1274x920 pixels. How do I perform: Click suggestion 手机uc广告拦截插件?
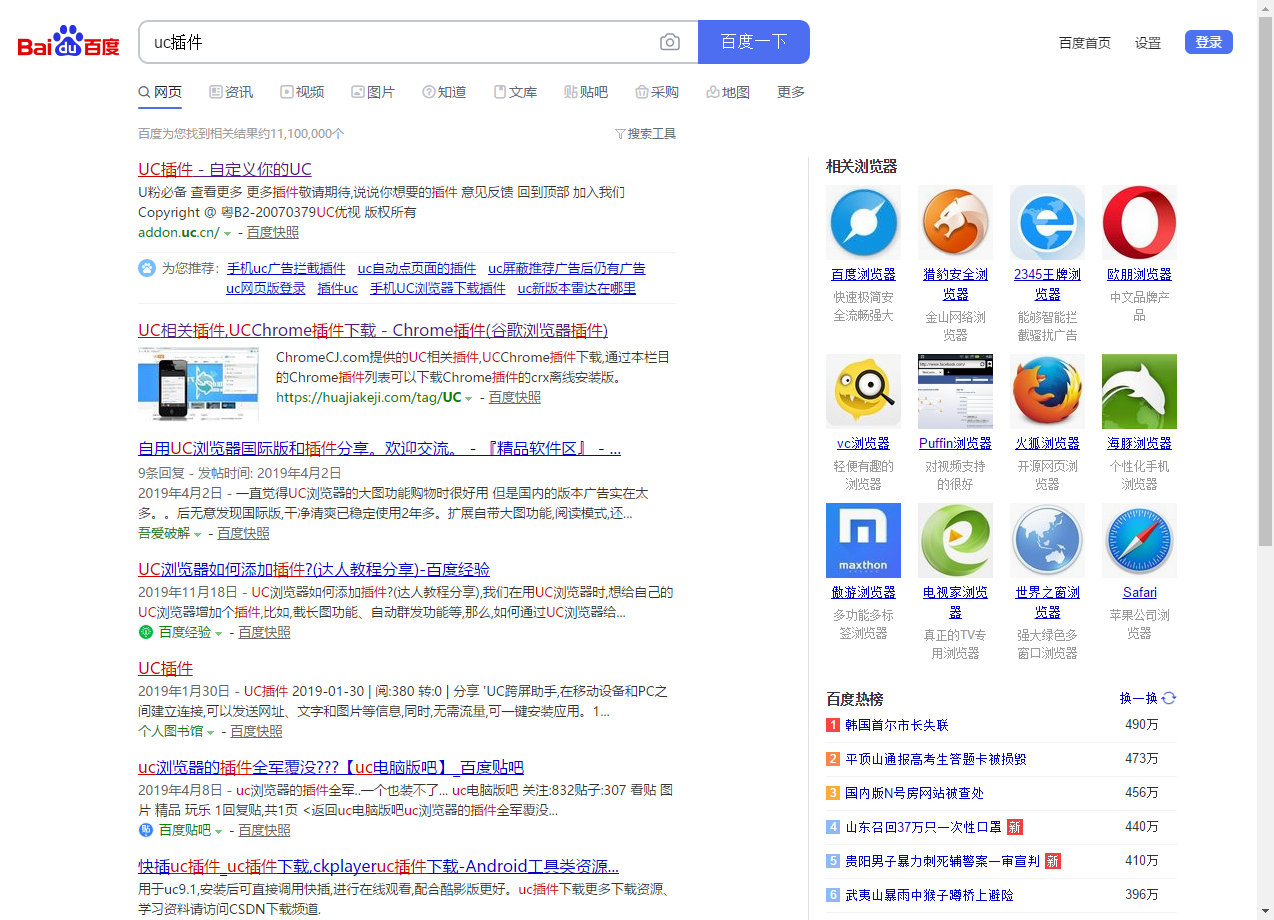286,268
